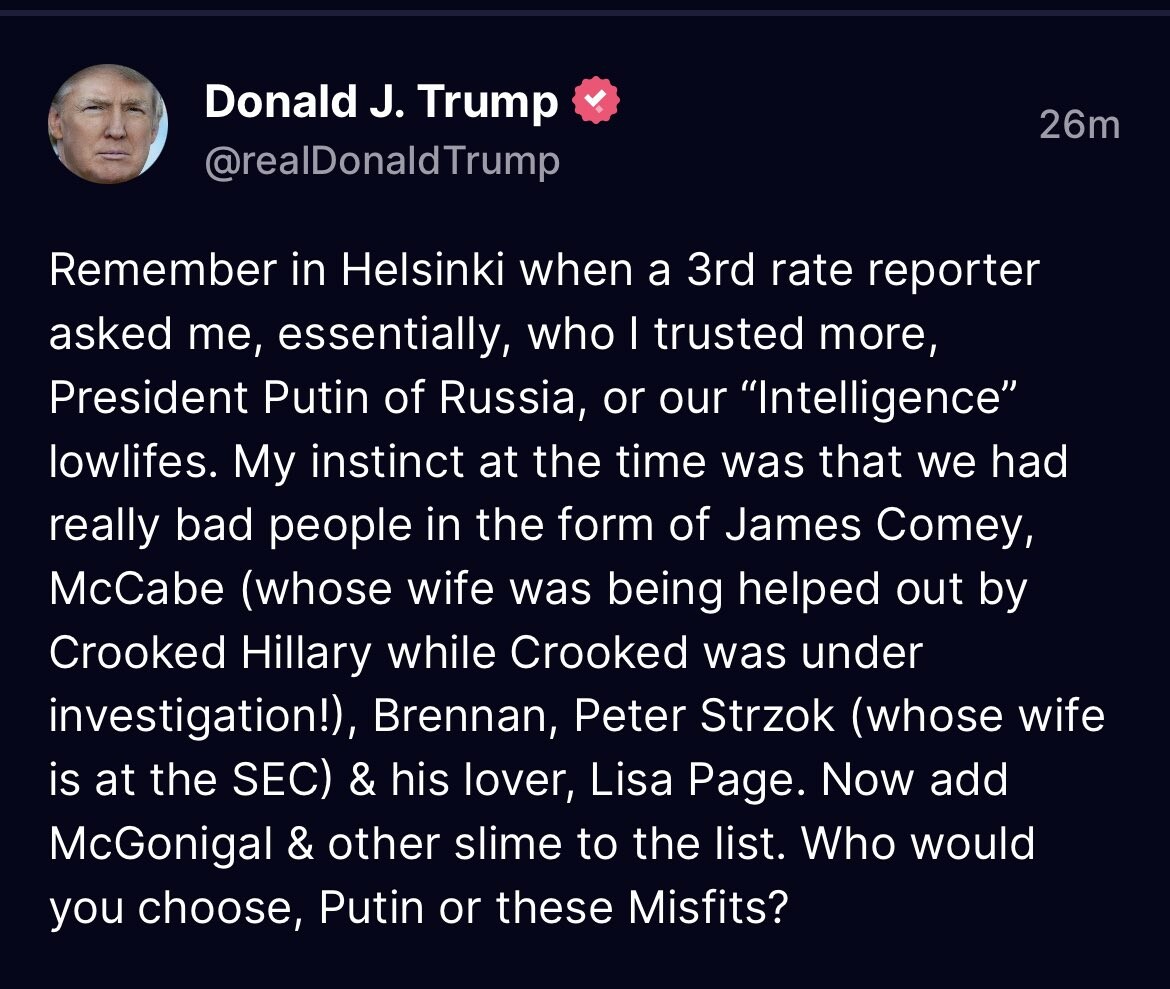Click the words Crooked Hillary
The width and height of the screenshot is (1170, 989).
(210, 653)
